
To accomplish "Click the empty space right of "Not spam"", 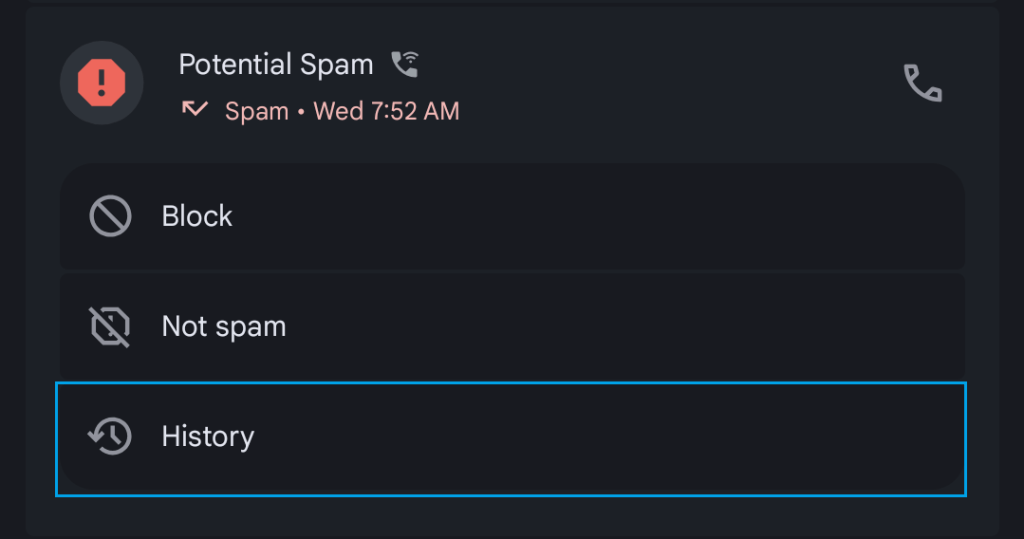I will [620, 326].
